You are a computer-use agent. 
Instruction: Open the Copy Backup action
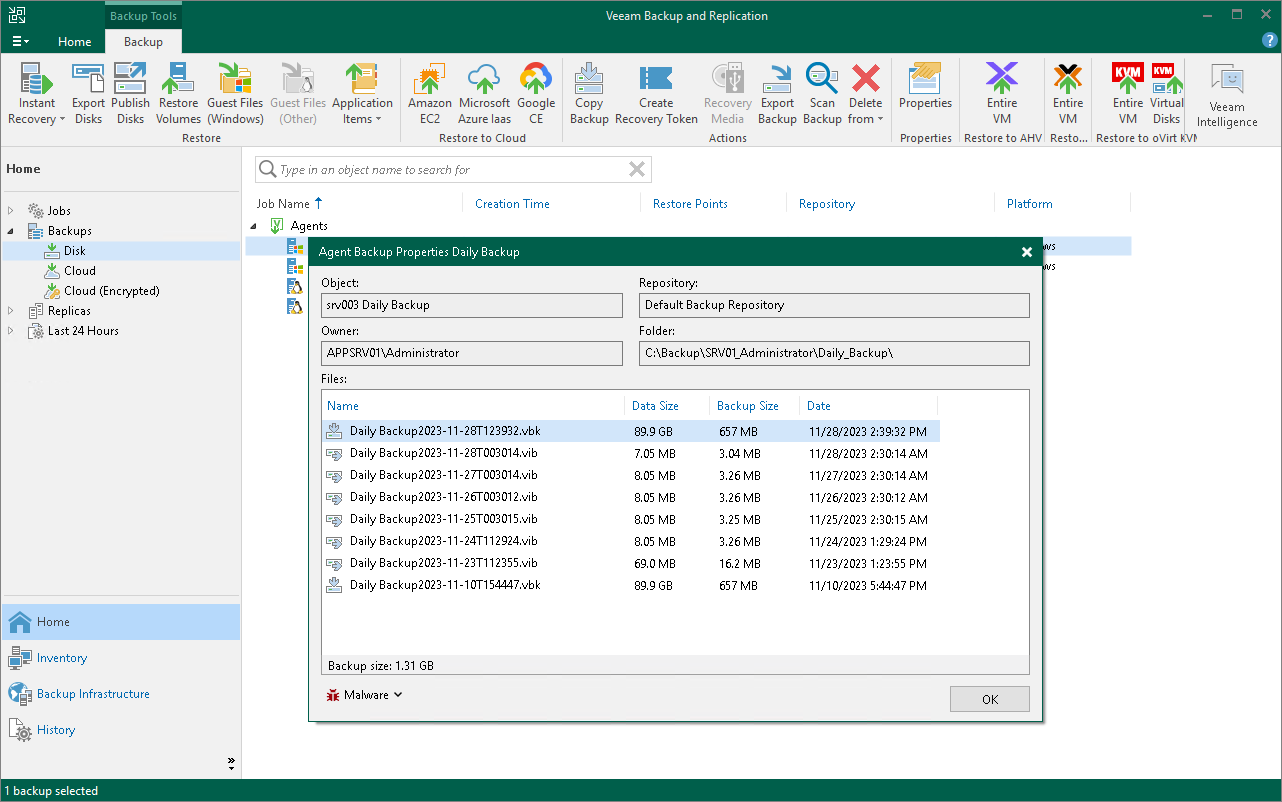pyautogui.click(x=589, y=94)
